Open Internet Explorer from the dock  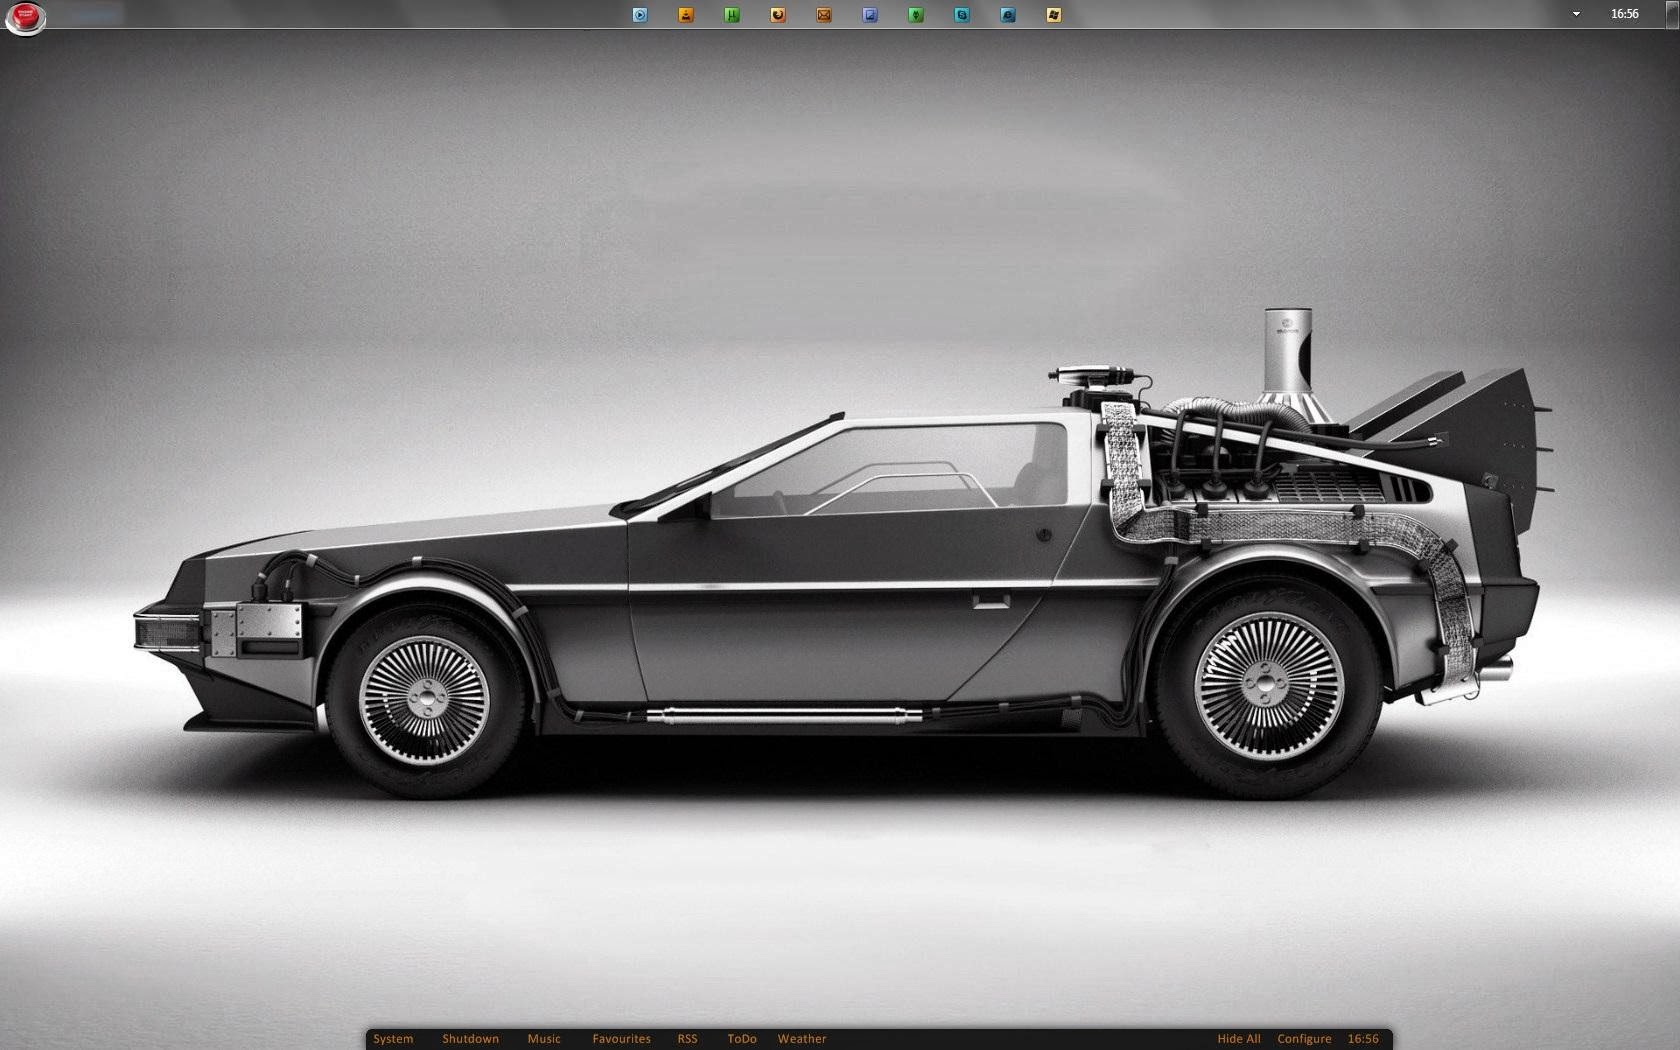tap(1008, 15)
